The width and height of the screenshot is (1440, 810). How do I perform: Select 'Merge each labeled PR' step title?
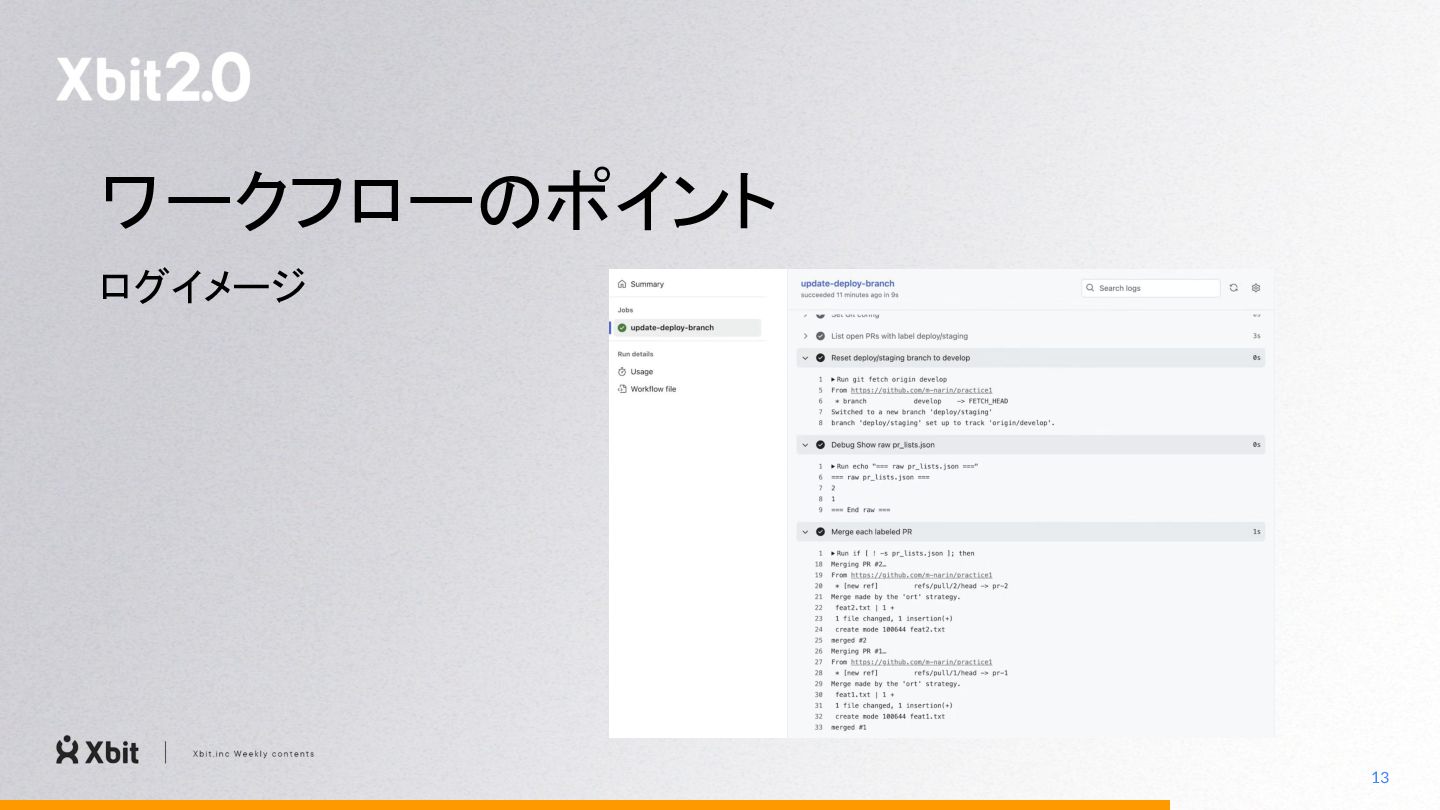(x=871, y=532)
